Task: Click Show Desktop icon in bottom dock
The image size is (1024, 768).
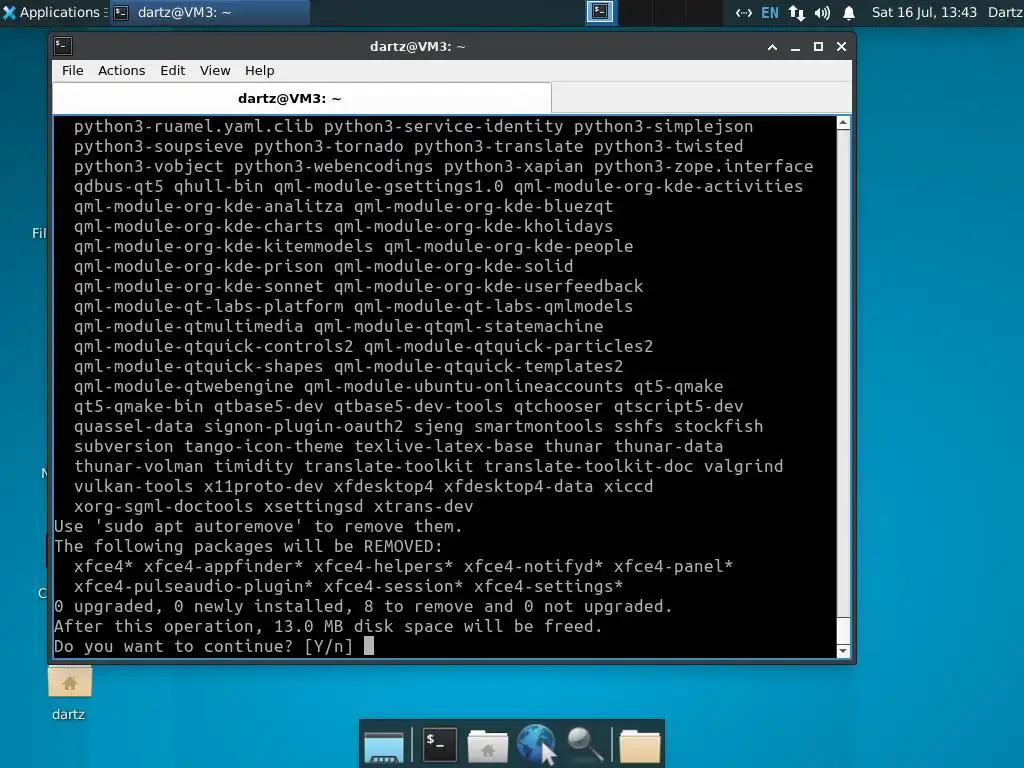Action: pos(383,746)
